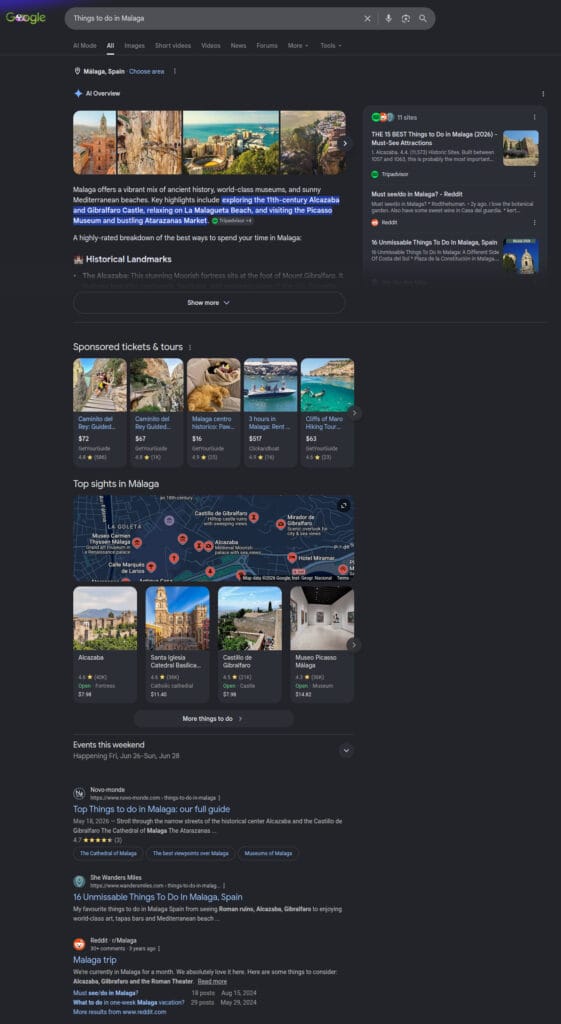Clear the search box with the X icon
The image size is (561, 1024).
click(x=367, y=19)
